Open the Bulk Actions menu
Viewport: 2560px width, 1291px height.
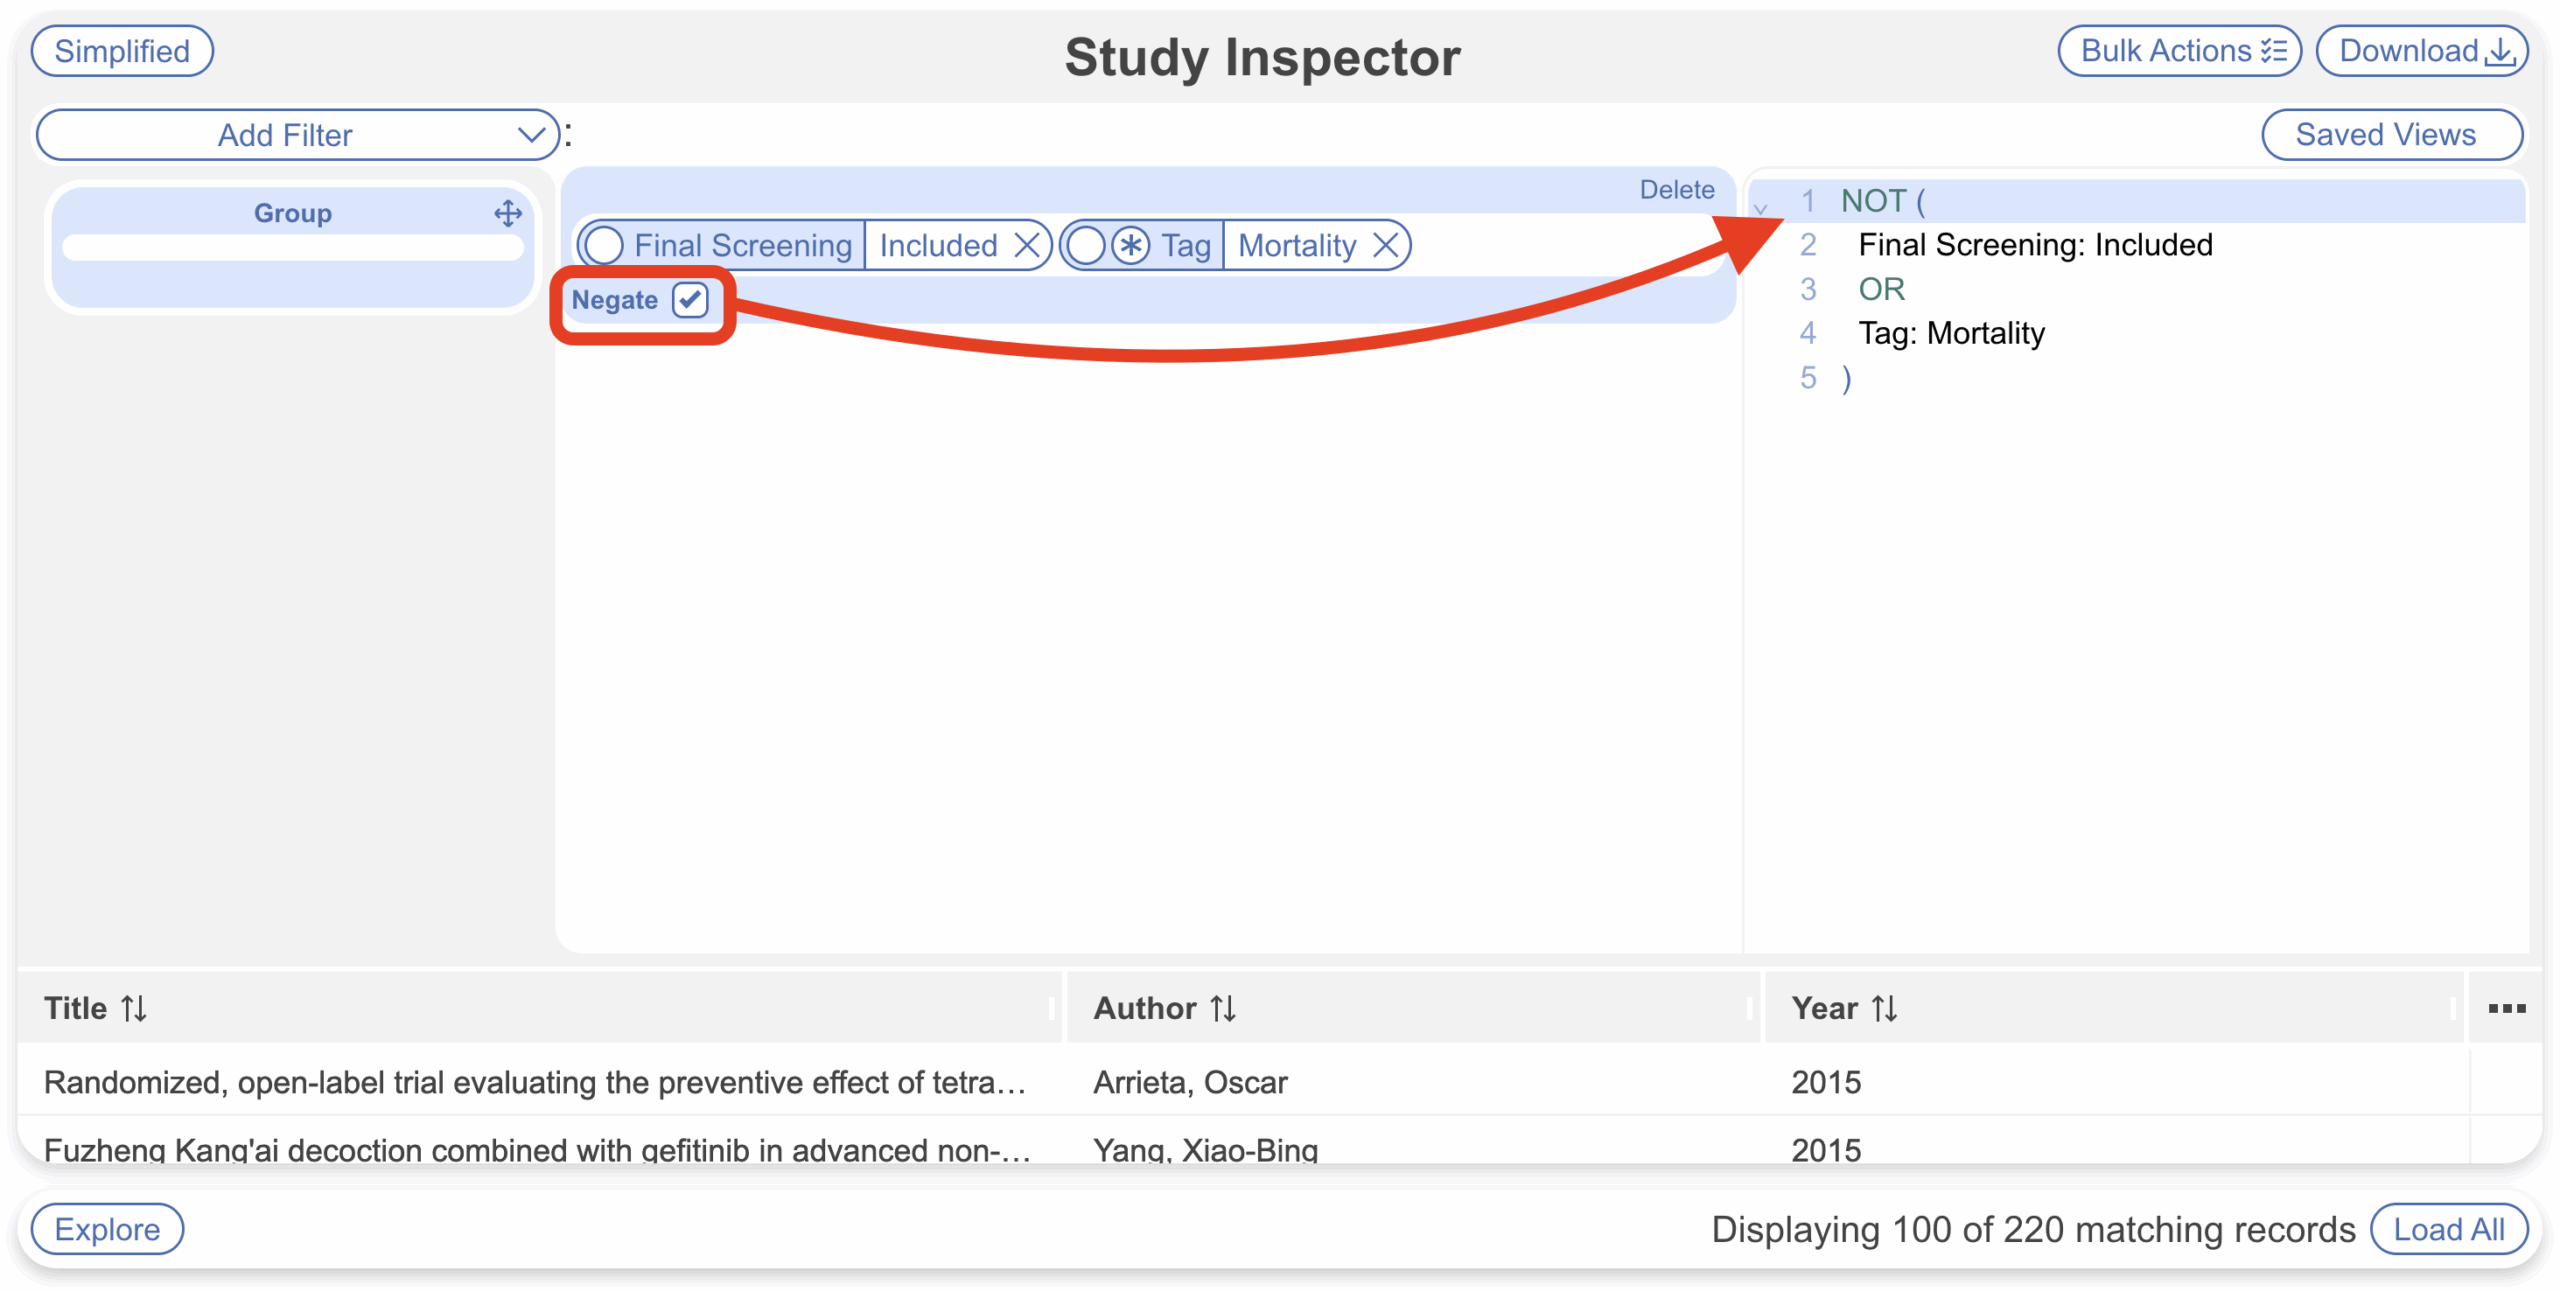coord(2180,51)
